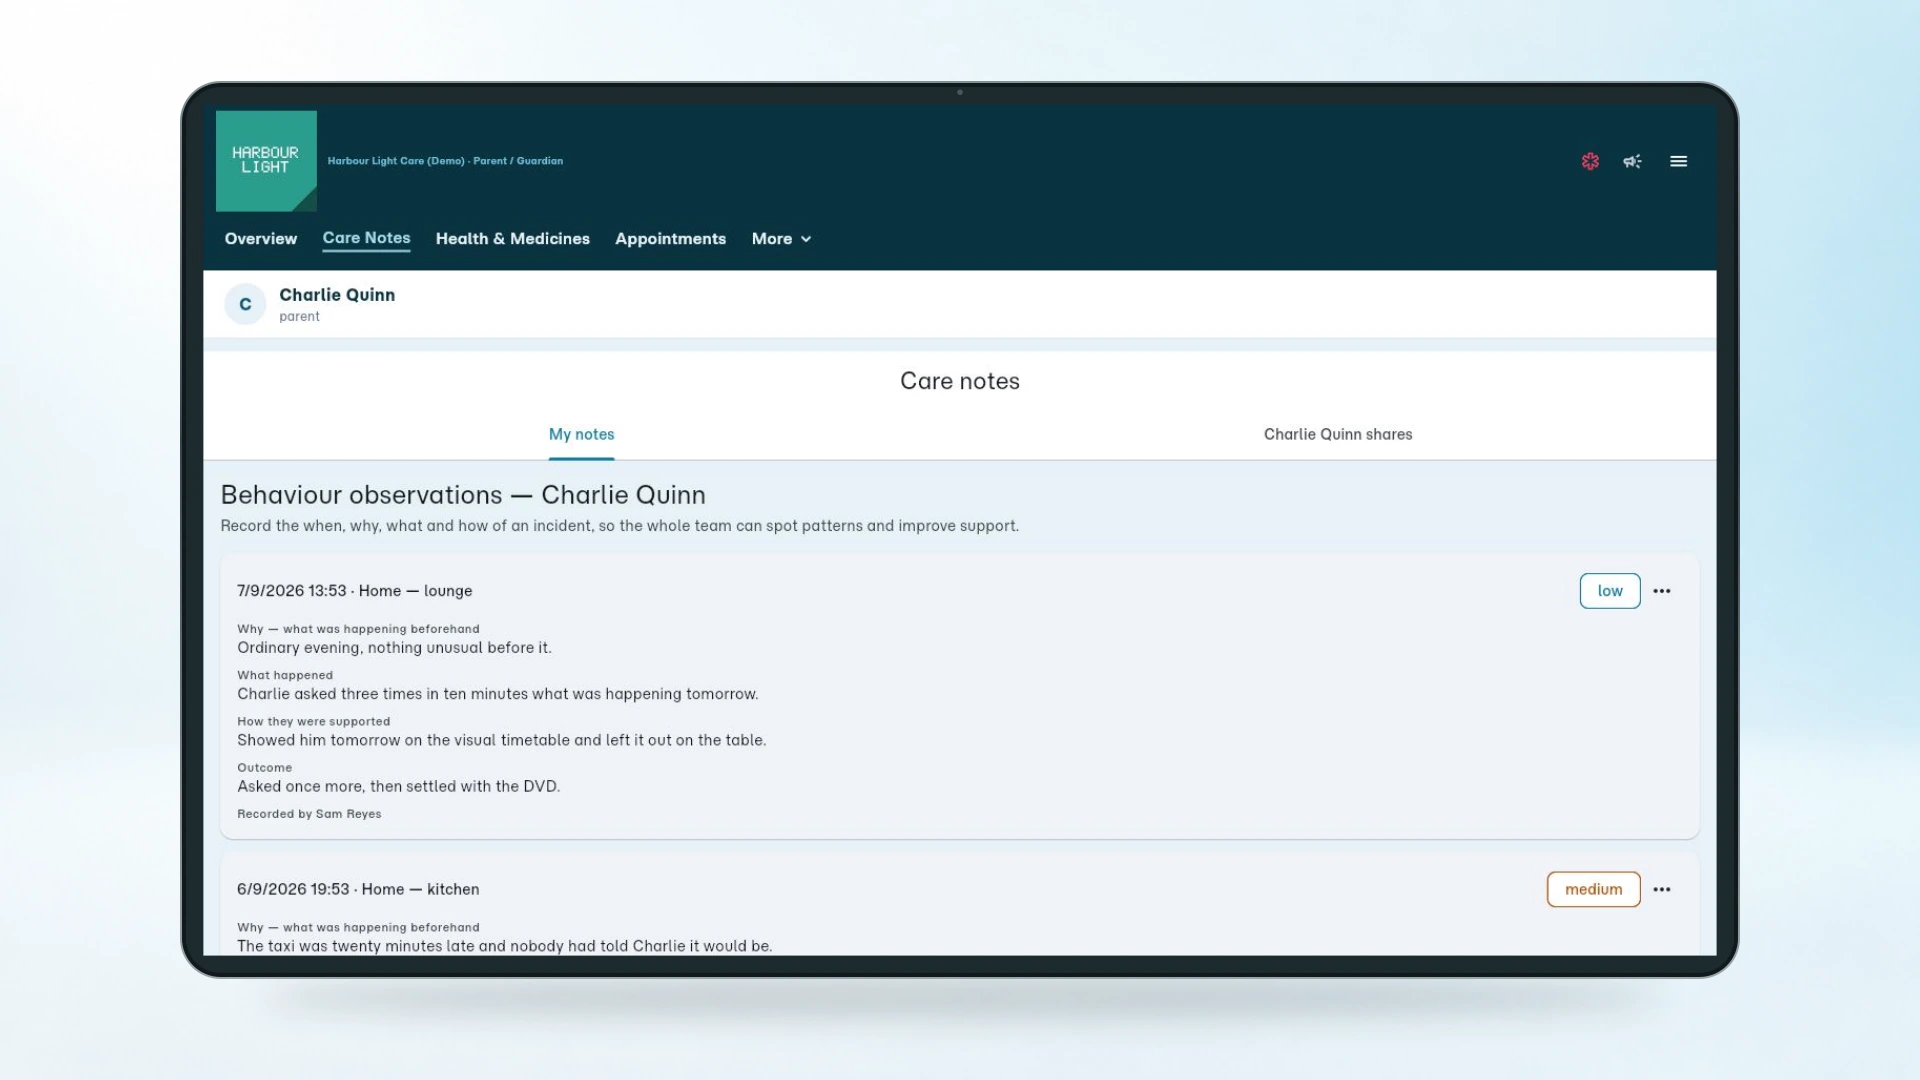Click the Charlie Quinn profile name

[337, 295]
